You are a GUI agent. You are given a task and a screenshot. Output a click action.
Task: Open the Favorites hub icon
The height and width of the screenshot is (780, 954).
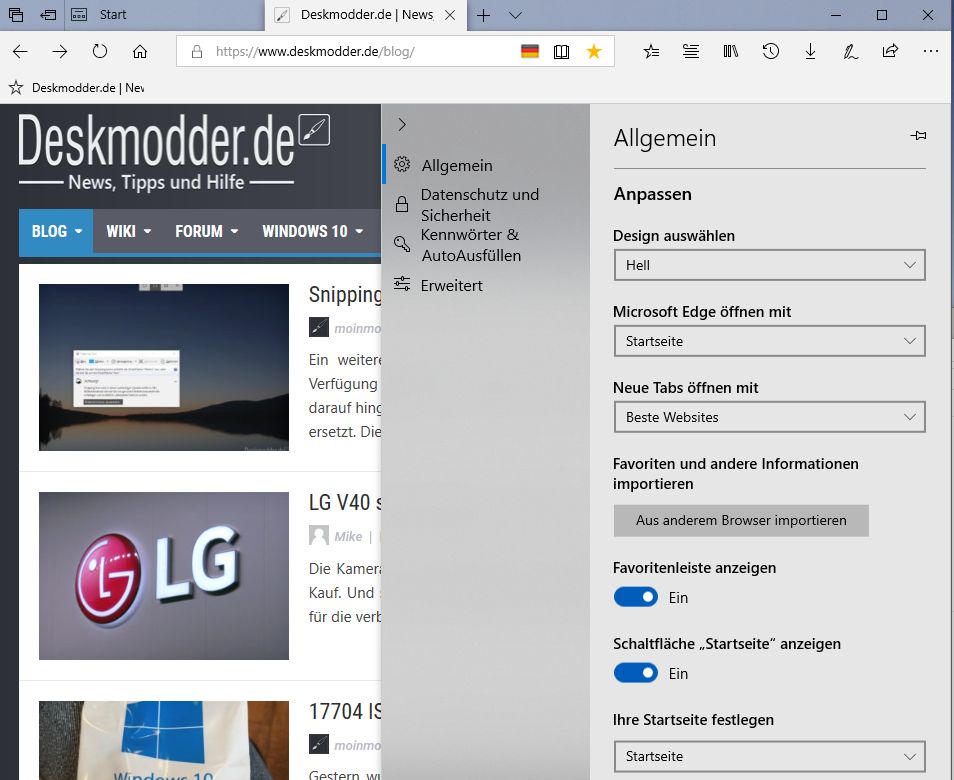[x=651, y=52]
